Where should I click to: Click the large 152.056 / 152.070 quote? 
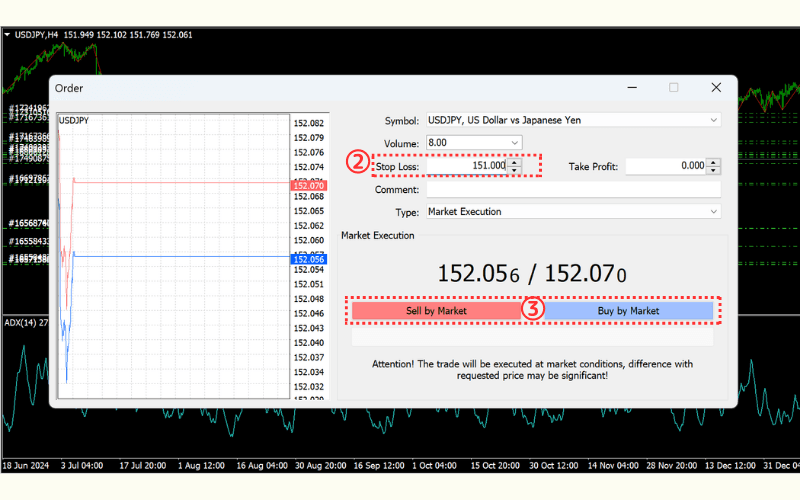532,272
